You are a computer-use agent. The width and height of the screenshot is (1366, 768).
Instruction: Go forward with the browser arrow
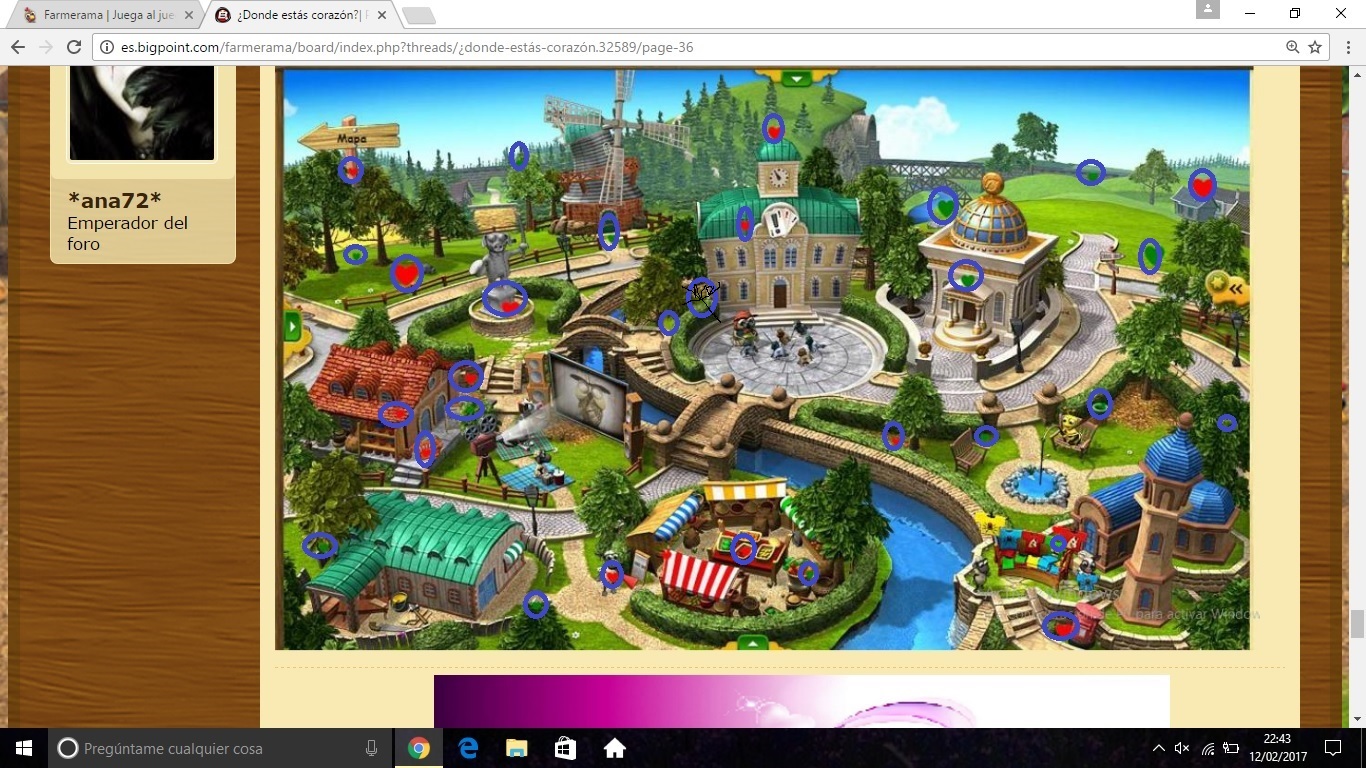tap(46, 47)
